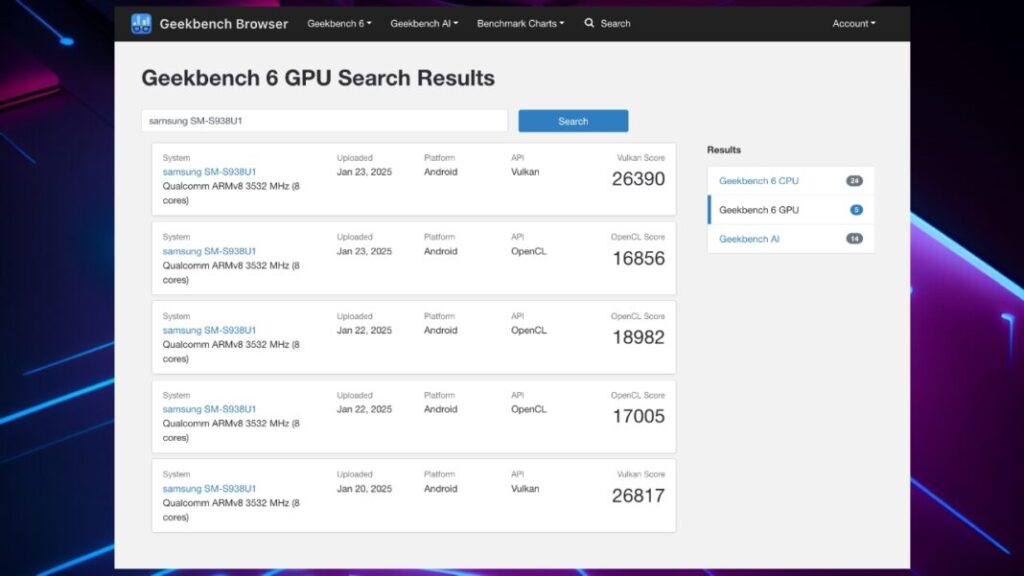This screenshot has width=1024, height=576.
Task: Click the count badge showing 24
Action: click(854, 181)
